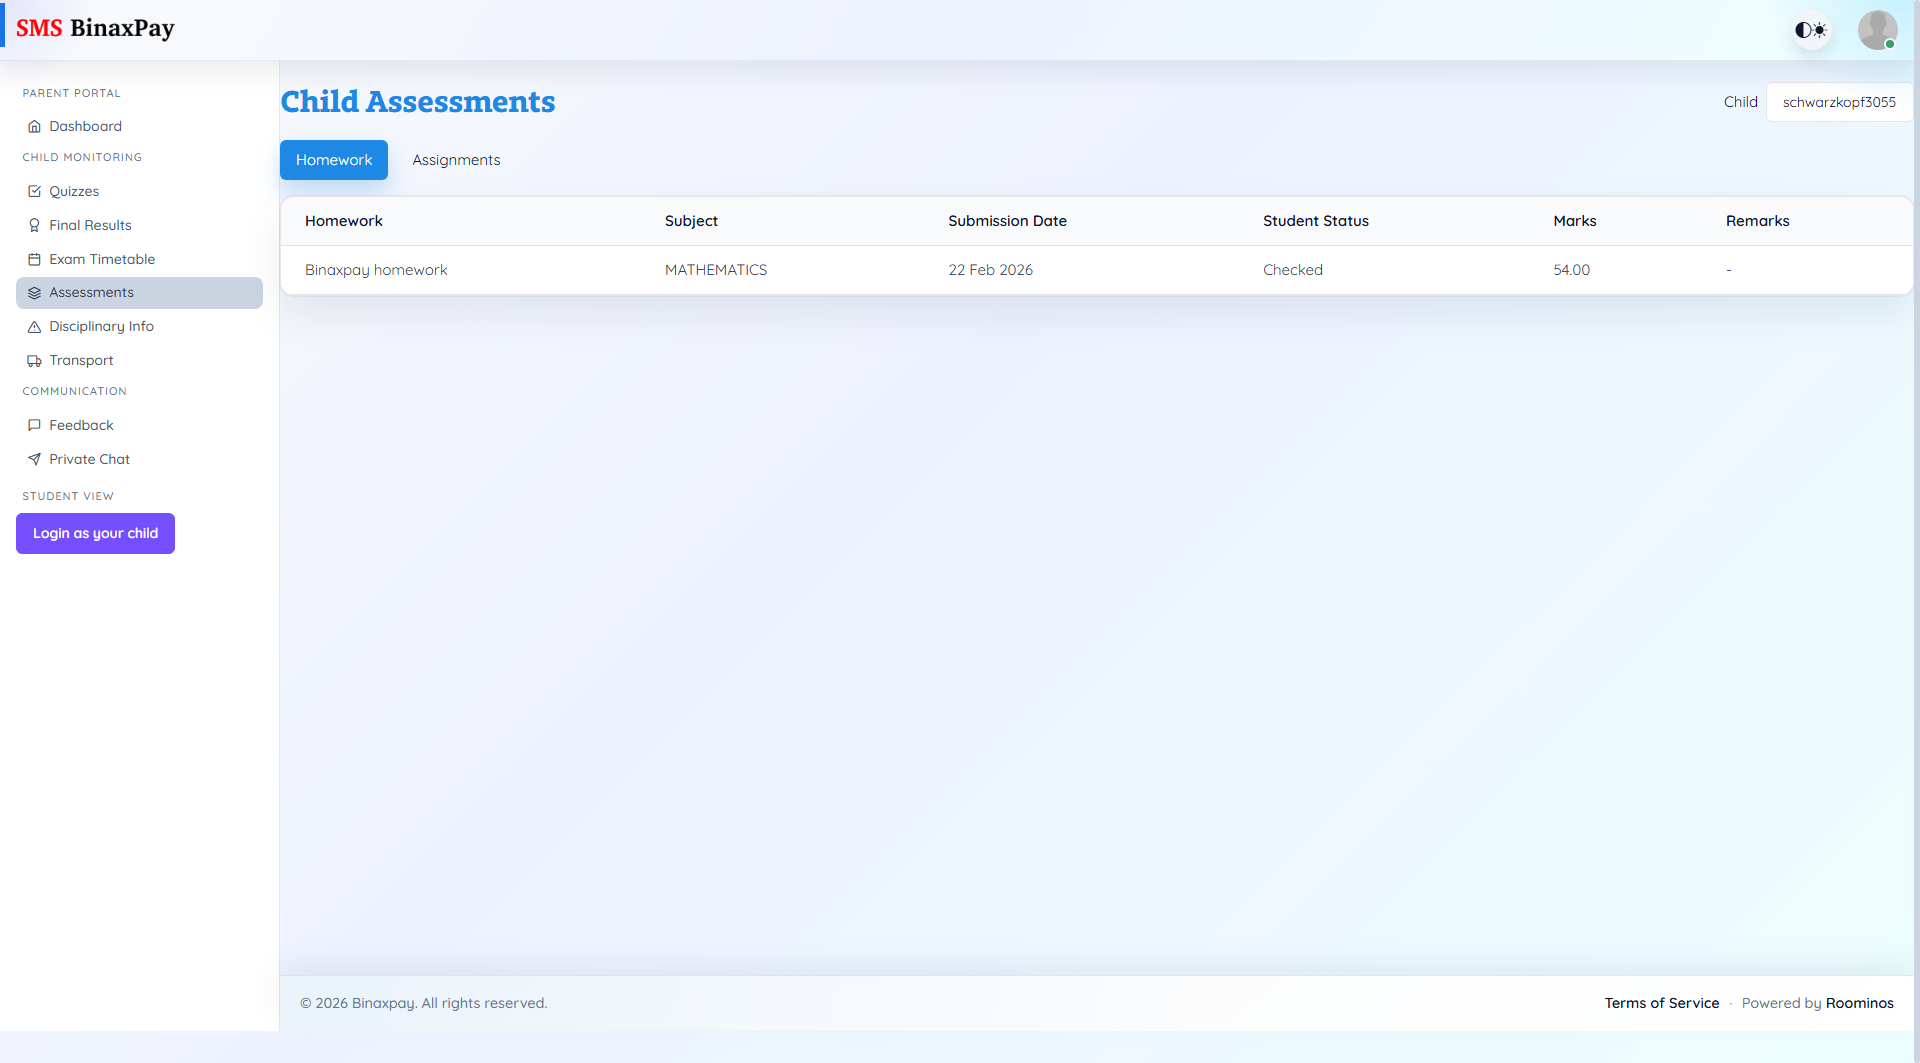Open the Feedback speech bubble icon
This screenshot has height=1063, width=1920.
click(x=34, y=425)
